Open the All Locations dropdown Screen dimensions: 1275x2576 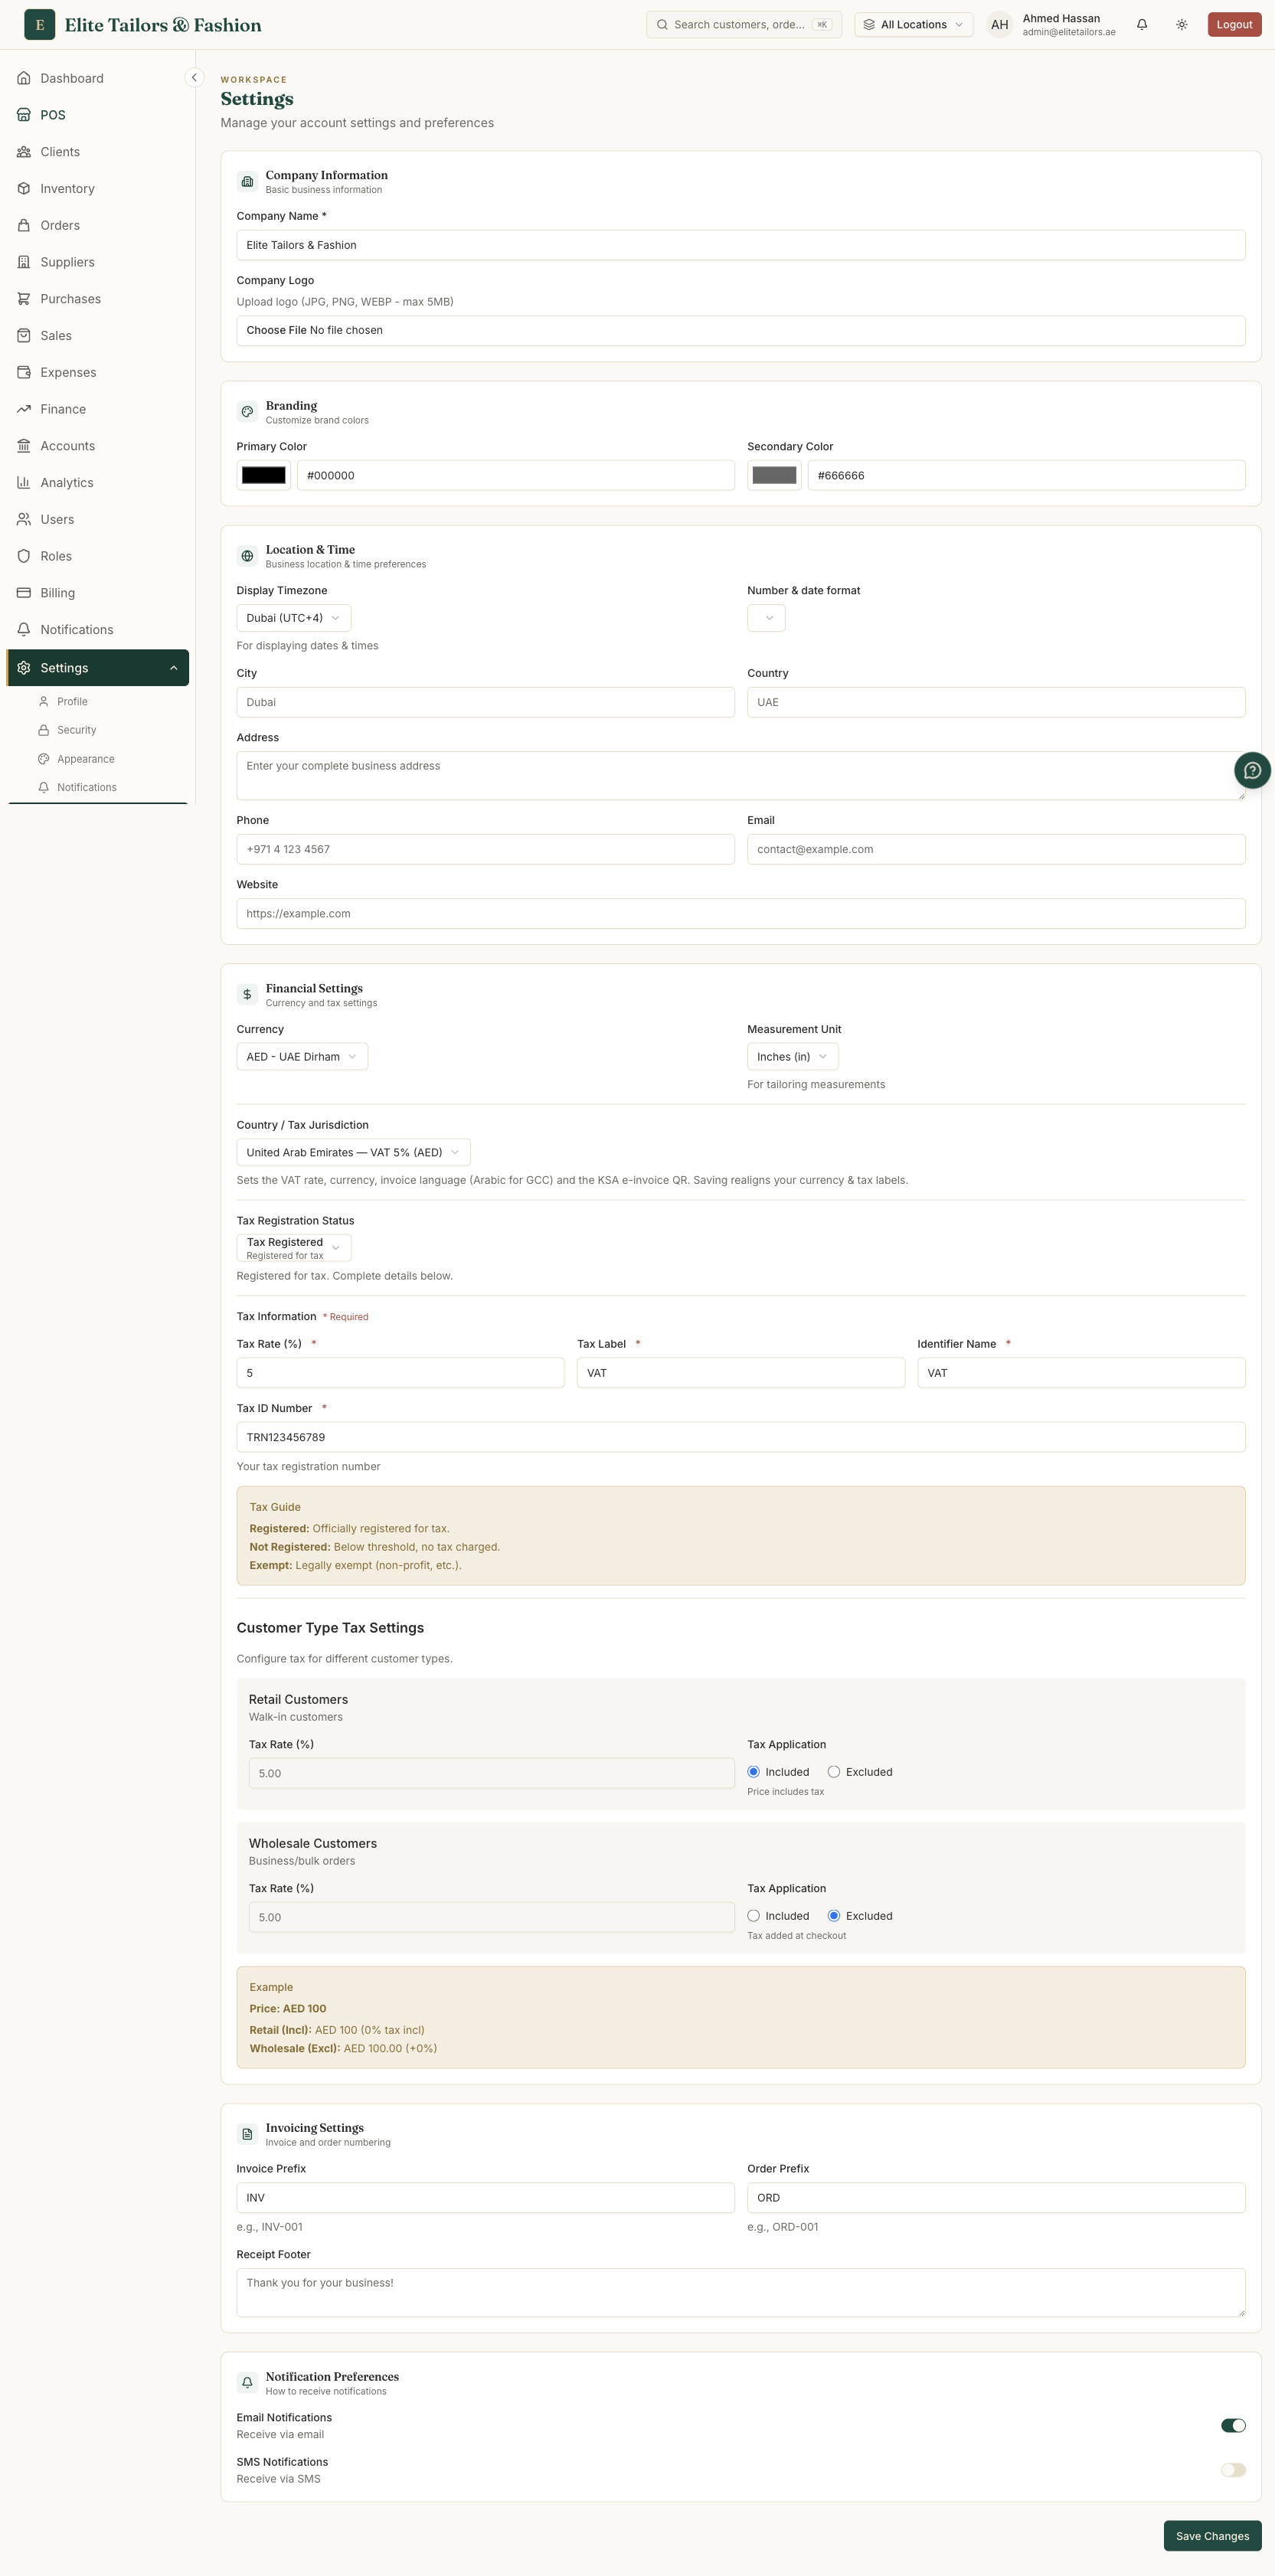[913, 24]
